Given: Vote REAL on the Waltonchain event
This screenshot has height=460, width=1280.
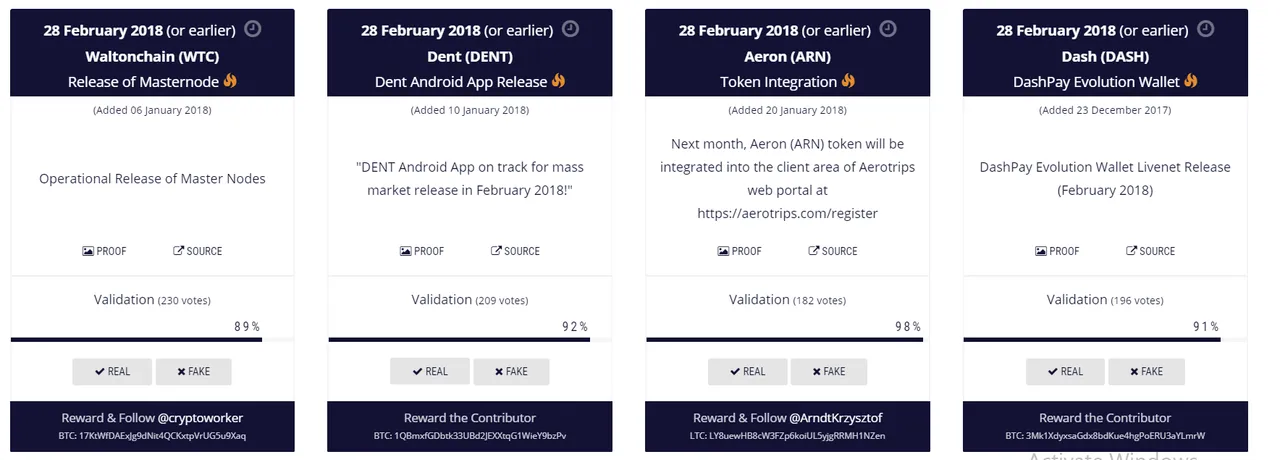Looking at the screenshot, I should click(x=112, y=371).
